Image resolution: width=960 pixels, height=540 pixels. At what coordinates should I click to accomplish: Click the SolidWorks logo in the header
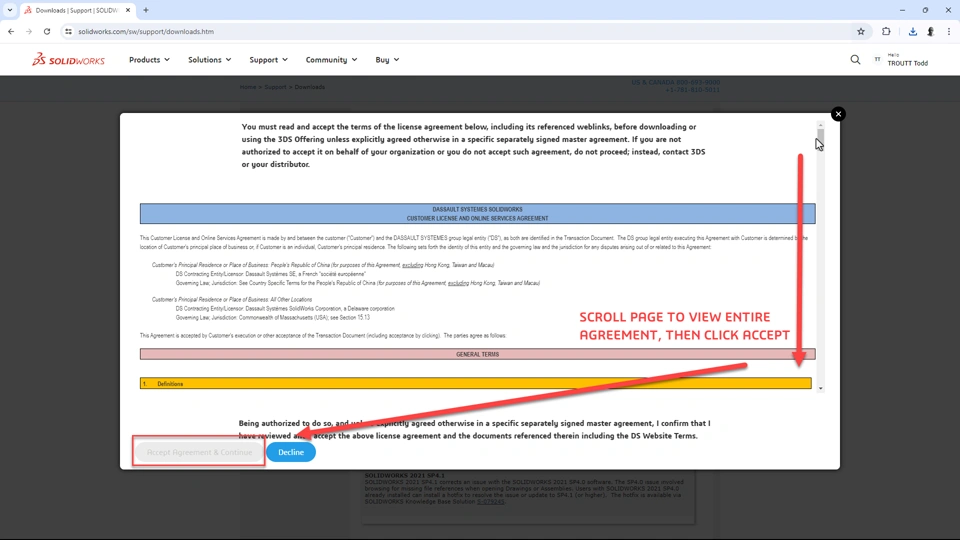click(x=69, y=59)
